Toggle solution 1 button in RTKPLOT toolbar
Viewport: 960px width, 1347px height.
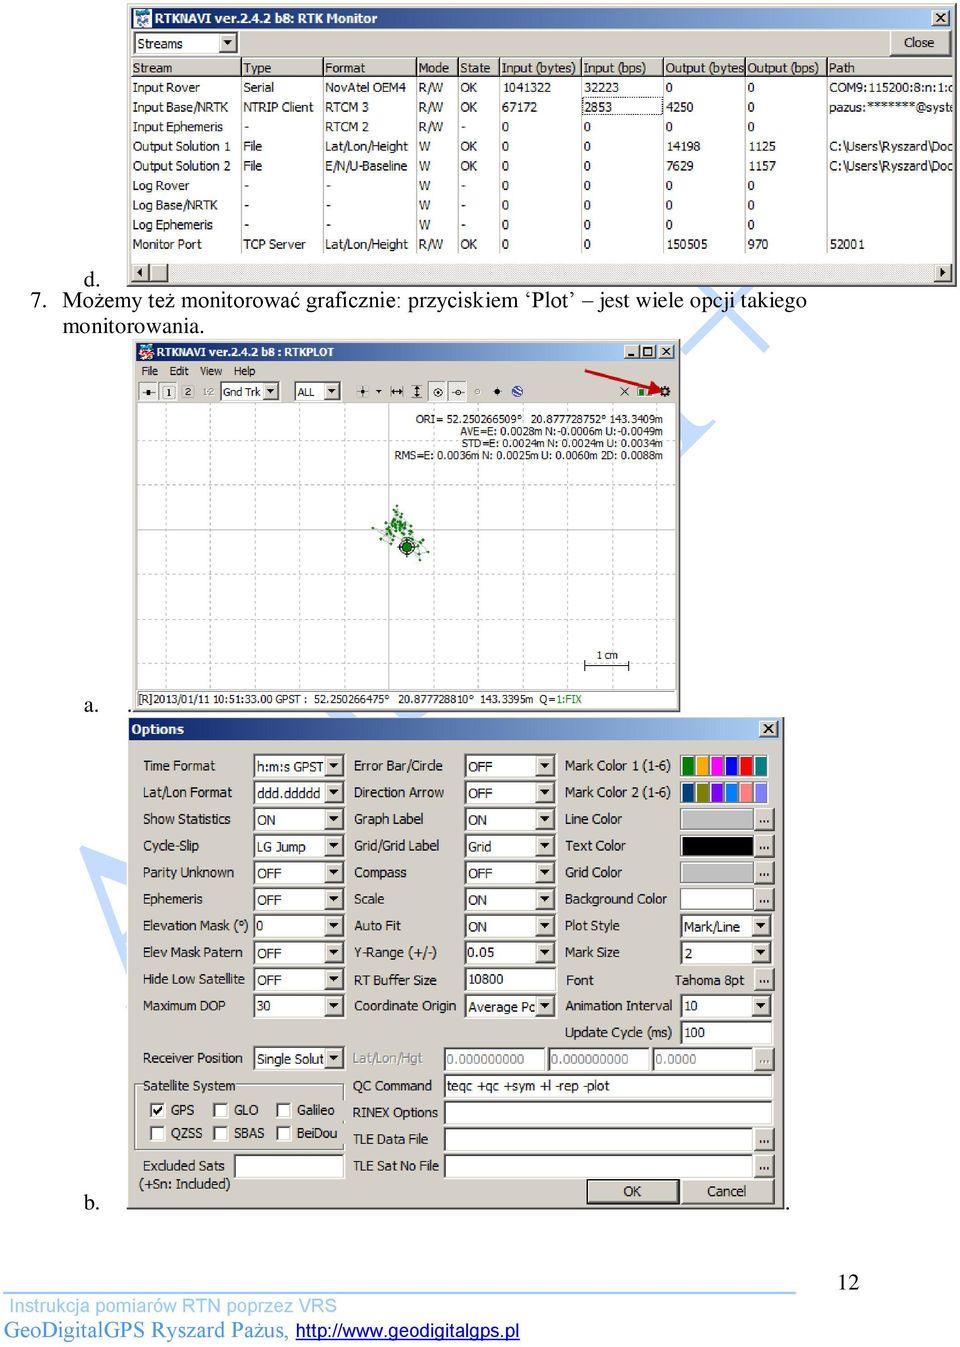tap(168, 391)
